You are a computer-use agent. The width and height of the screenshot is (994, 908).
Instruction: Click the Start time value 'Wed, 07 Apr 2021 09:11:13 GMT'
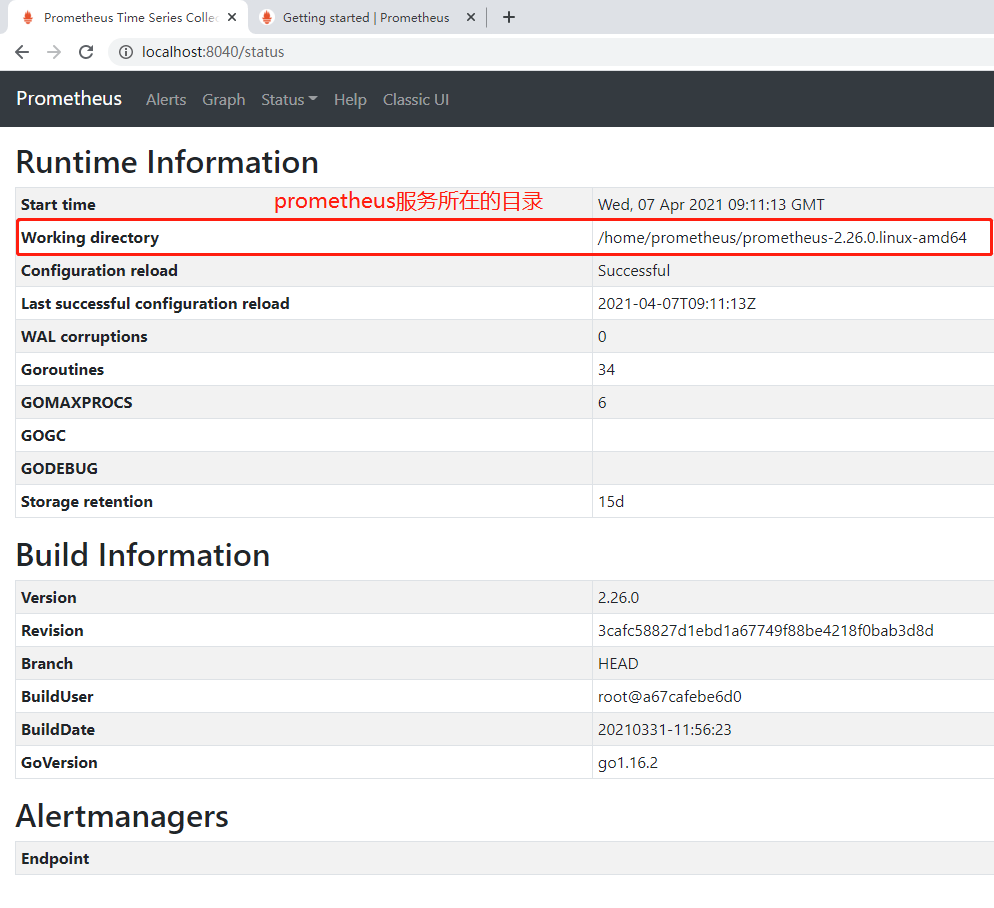coord(711,205)
